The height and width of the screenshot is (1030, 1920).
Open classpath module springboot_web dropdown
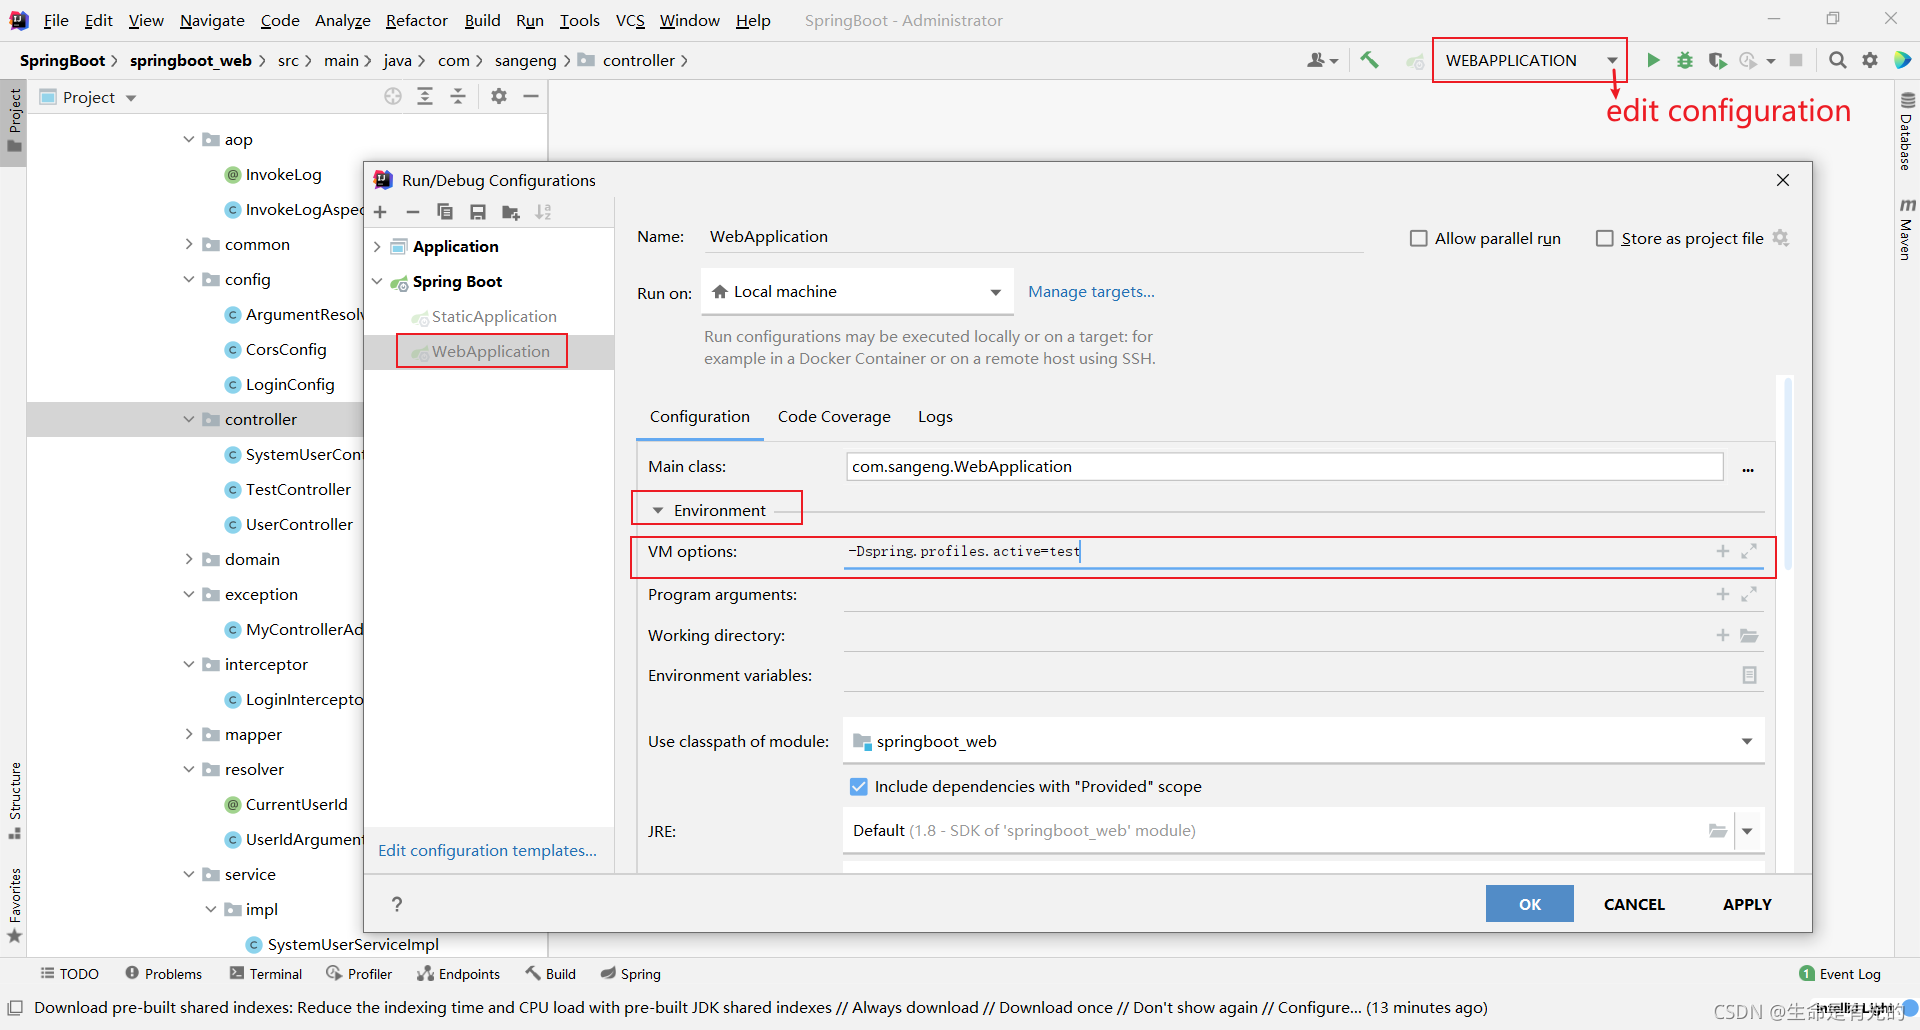(x=1303, y=741)
